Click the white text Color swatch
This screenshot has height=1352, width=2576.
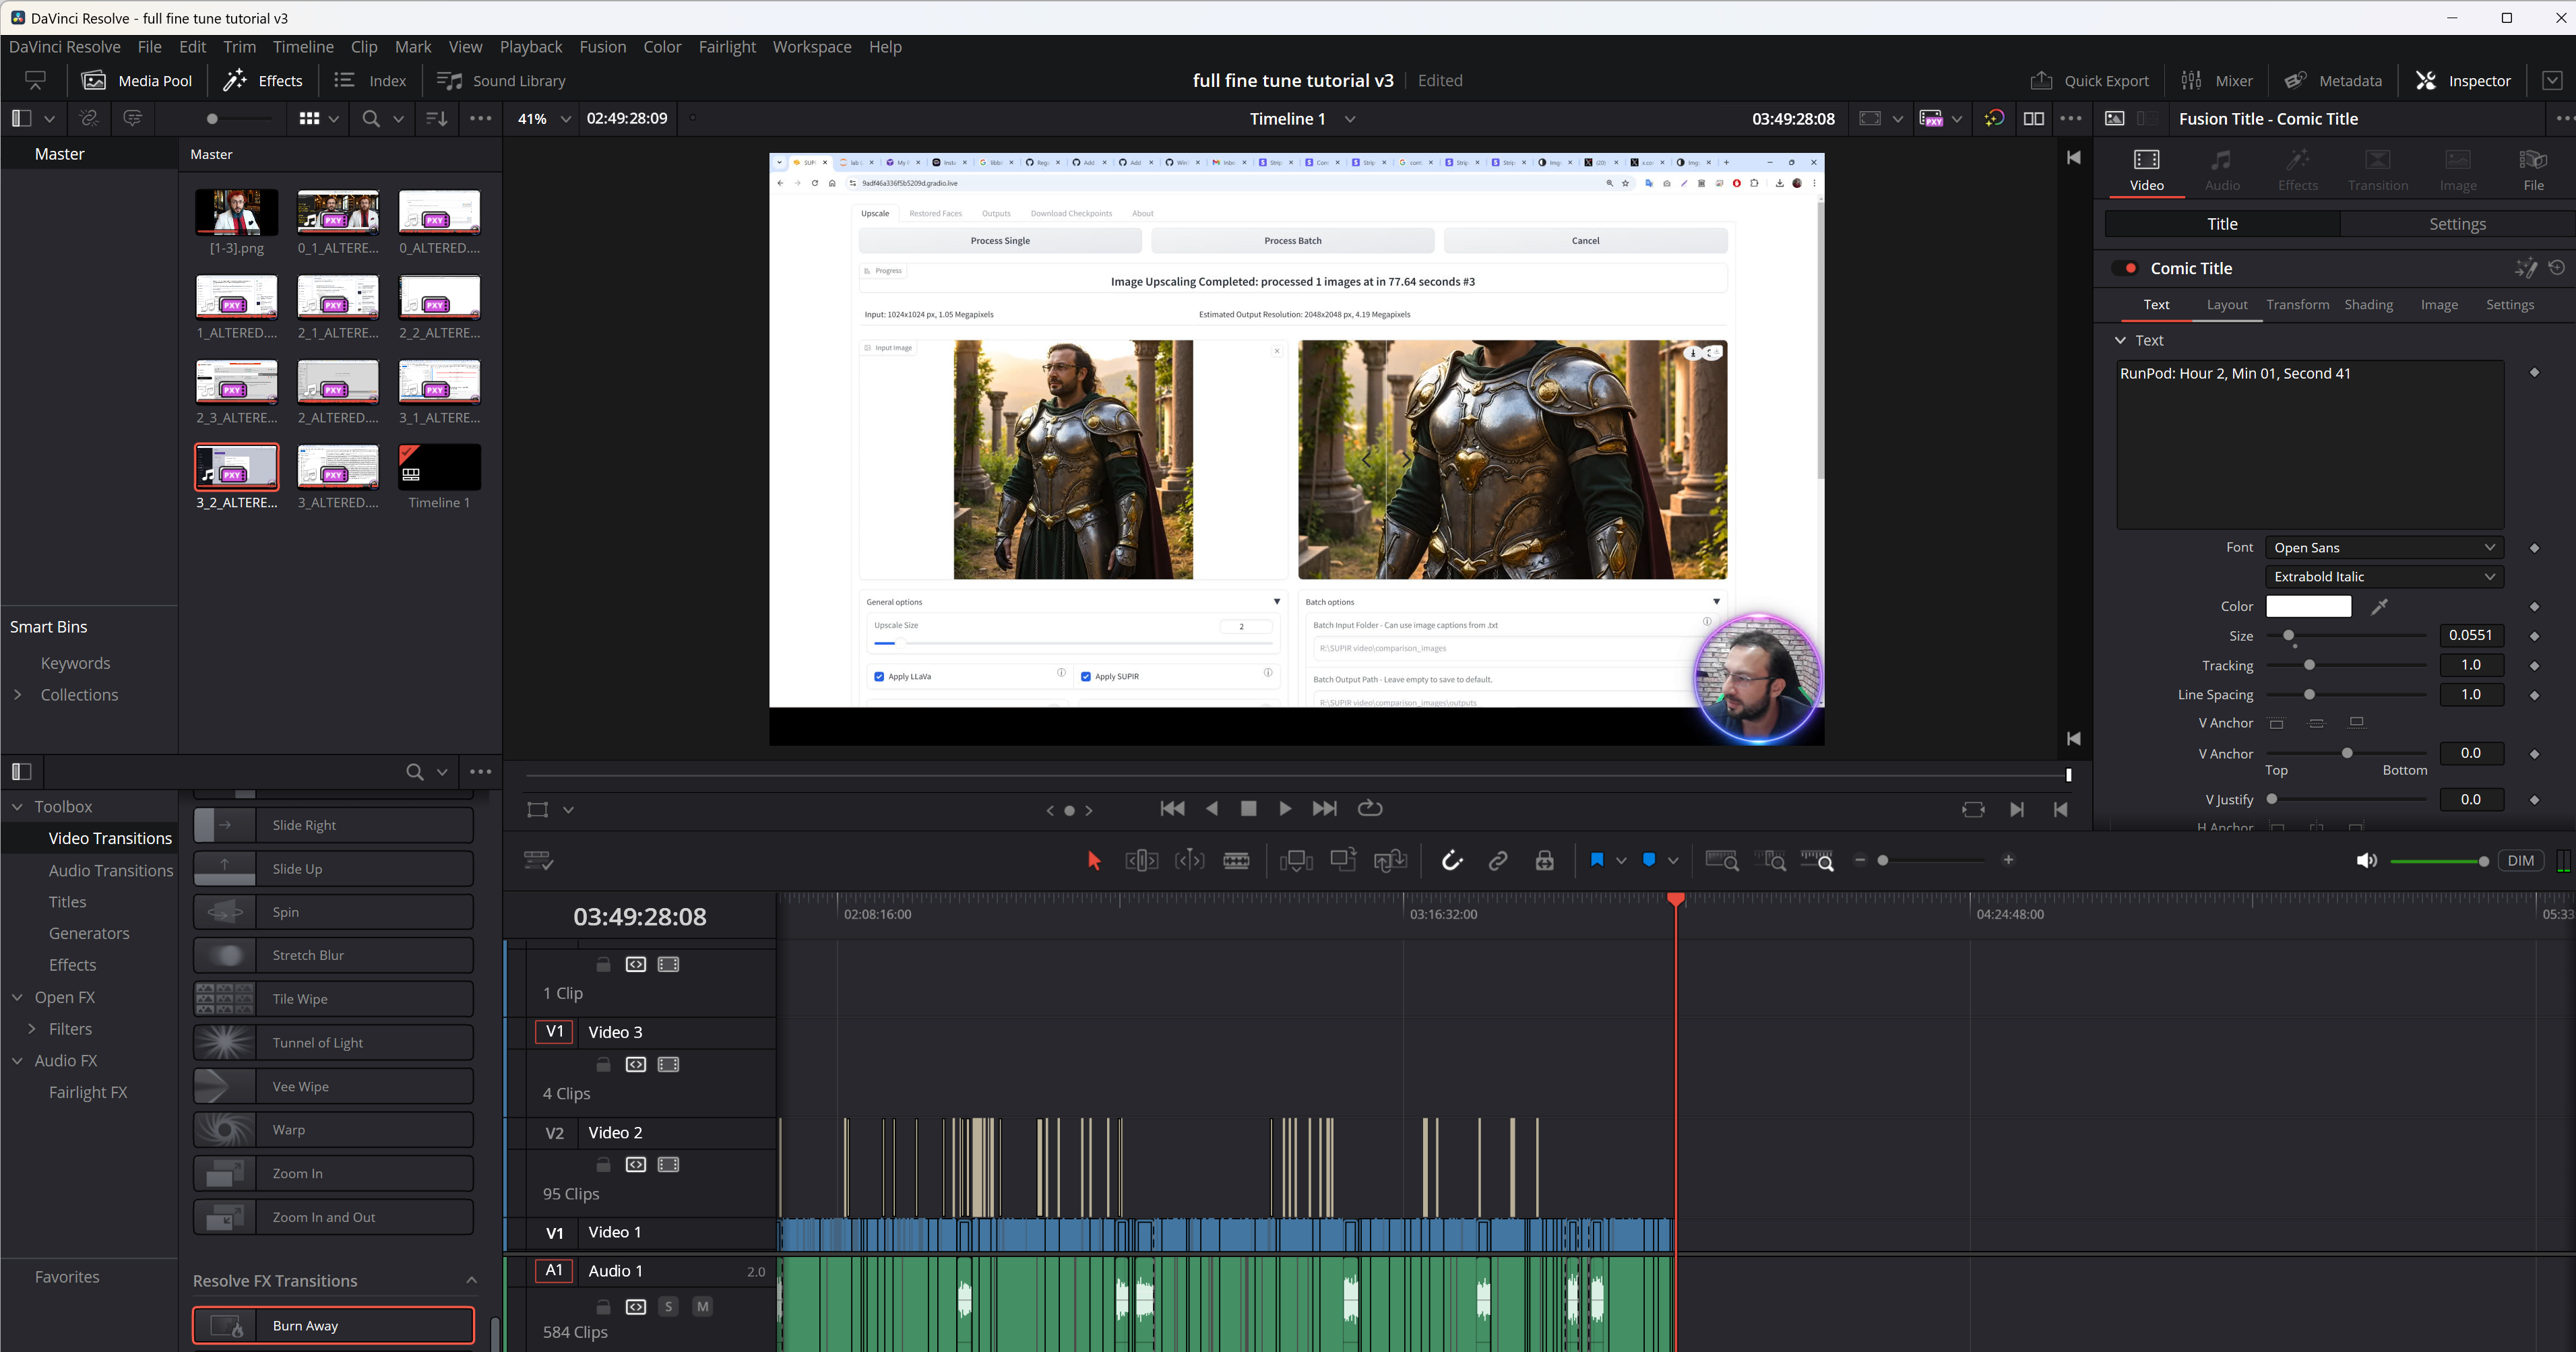[2308, 606]
